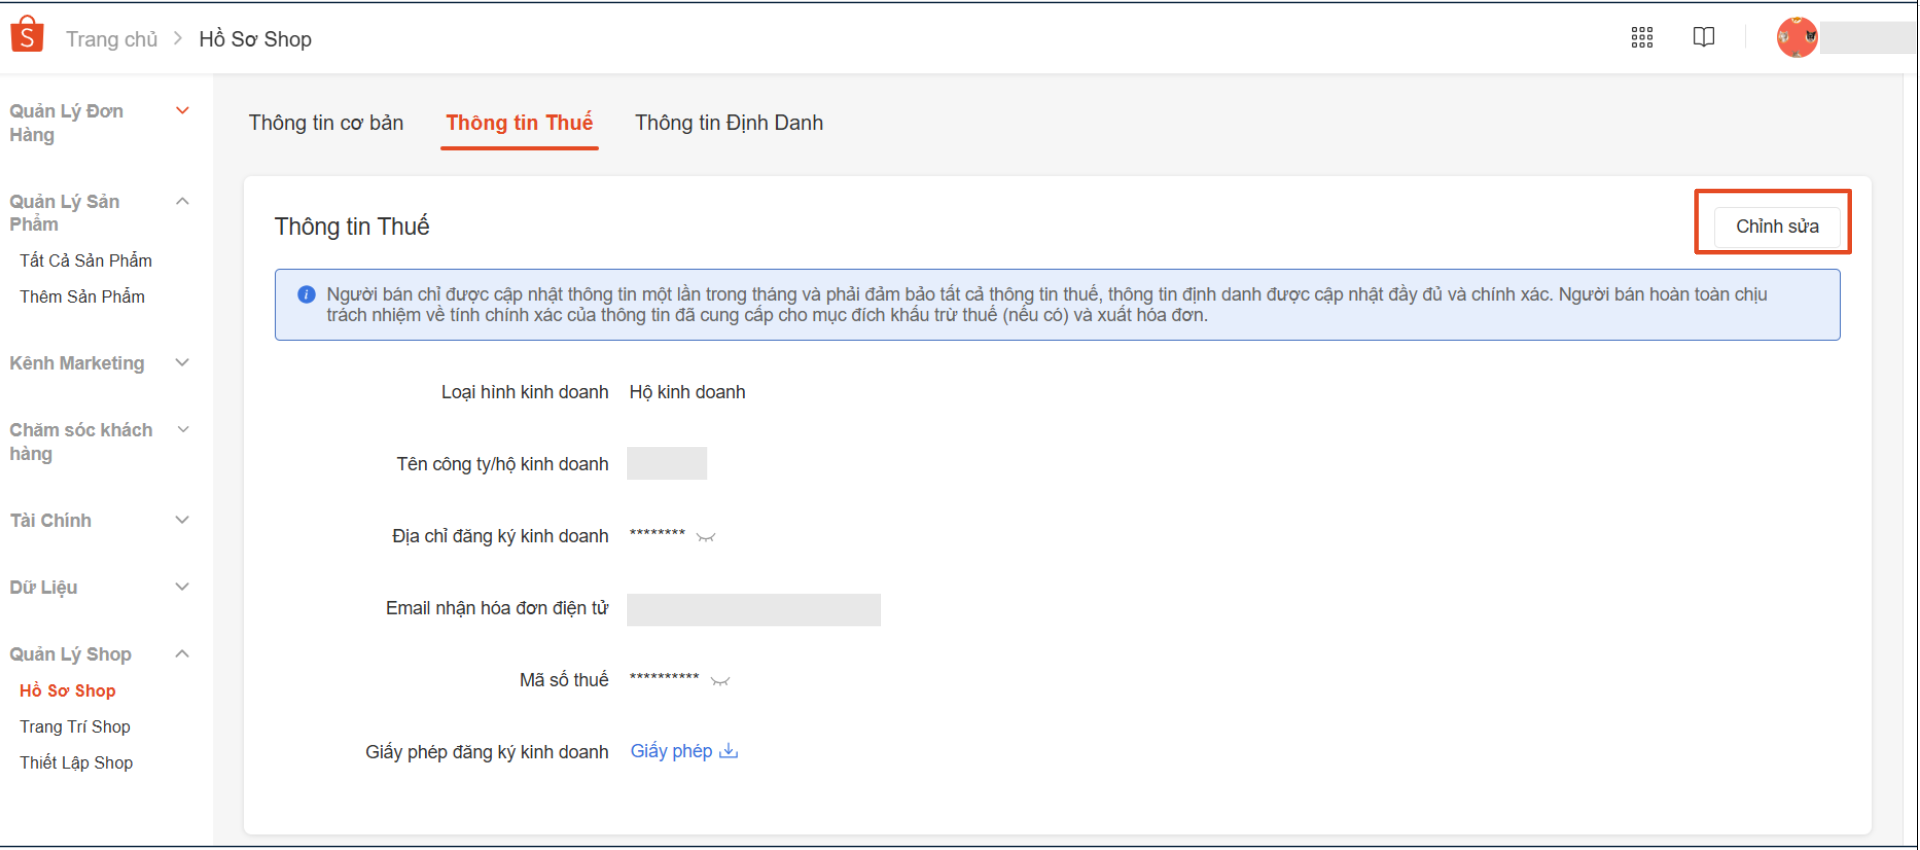Viewport: 1920px width, 850px height.
Task: Expand the Dữ Liệu section
Action: coord(183,587)
